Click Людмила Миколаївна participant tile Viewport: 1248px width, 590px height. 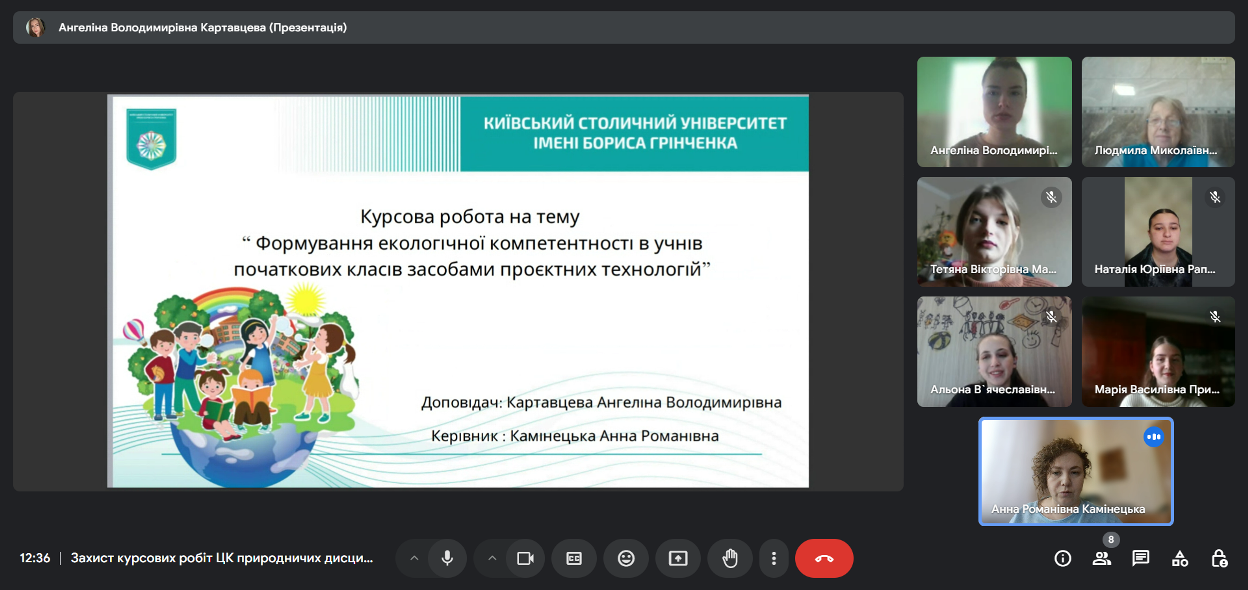pyautogui.click(x=1158, y=111)
